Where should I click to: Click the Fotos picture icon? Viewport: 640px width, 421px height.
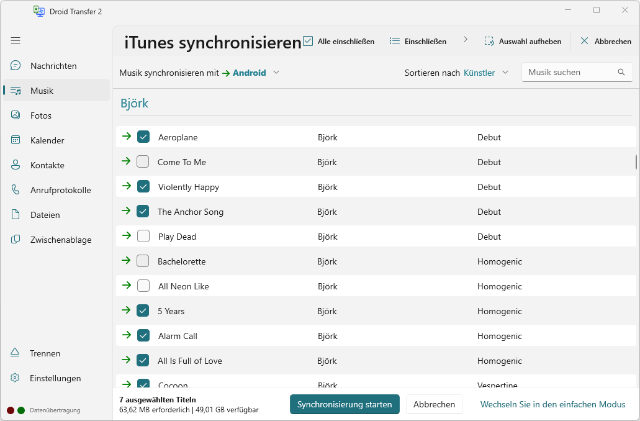[x=16, y=115]
